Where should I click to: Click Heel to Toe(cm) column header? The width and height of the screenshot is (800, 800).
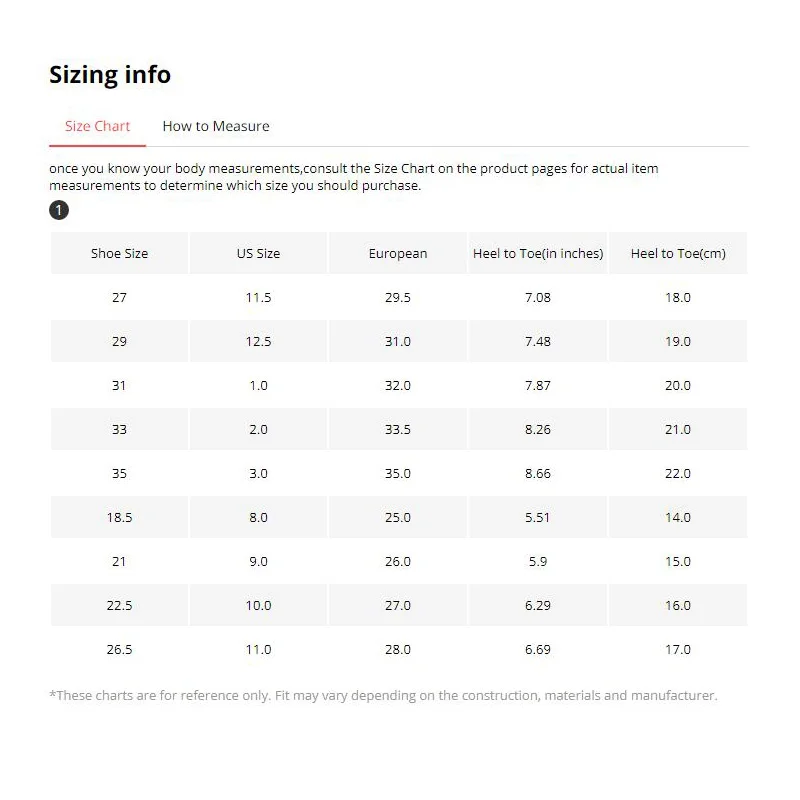click(x=678, y=253)
